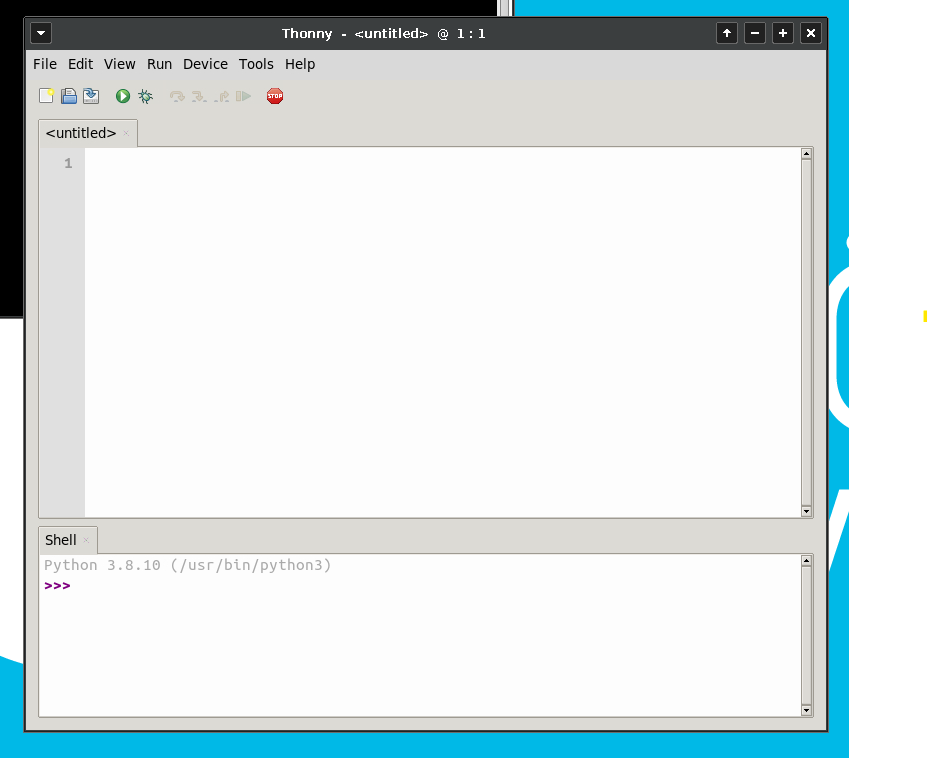The width and height of the screenshot is (928, 758).
Task: Open the View menu
Action: pos(120,64)
